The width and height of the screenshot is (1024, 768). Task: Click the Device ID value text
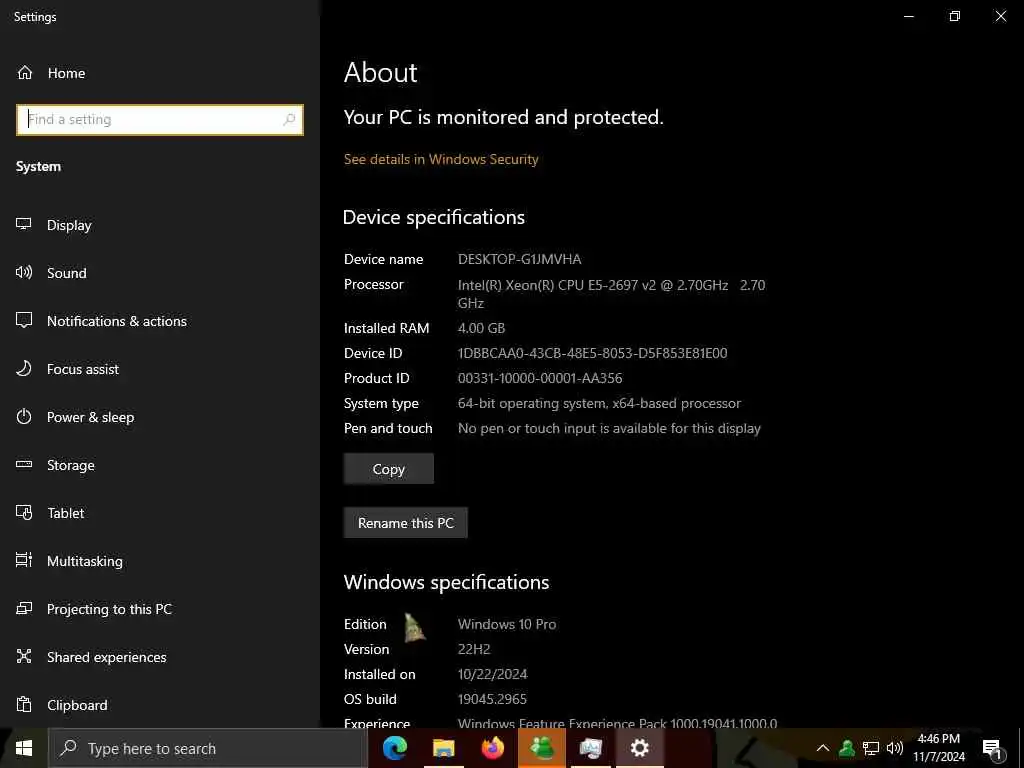tap(592, 353)
